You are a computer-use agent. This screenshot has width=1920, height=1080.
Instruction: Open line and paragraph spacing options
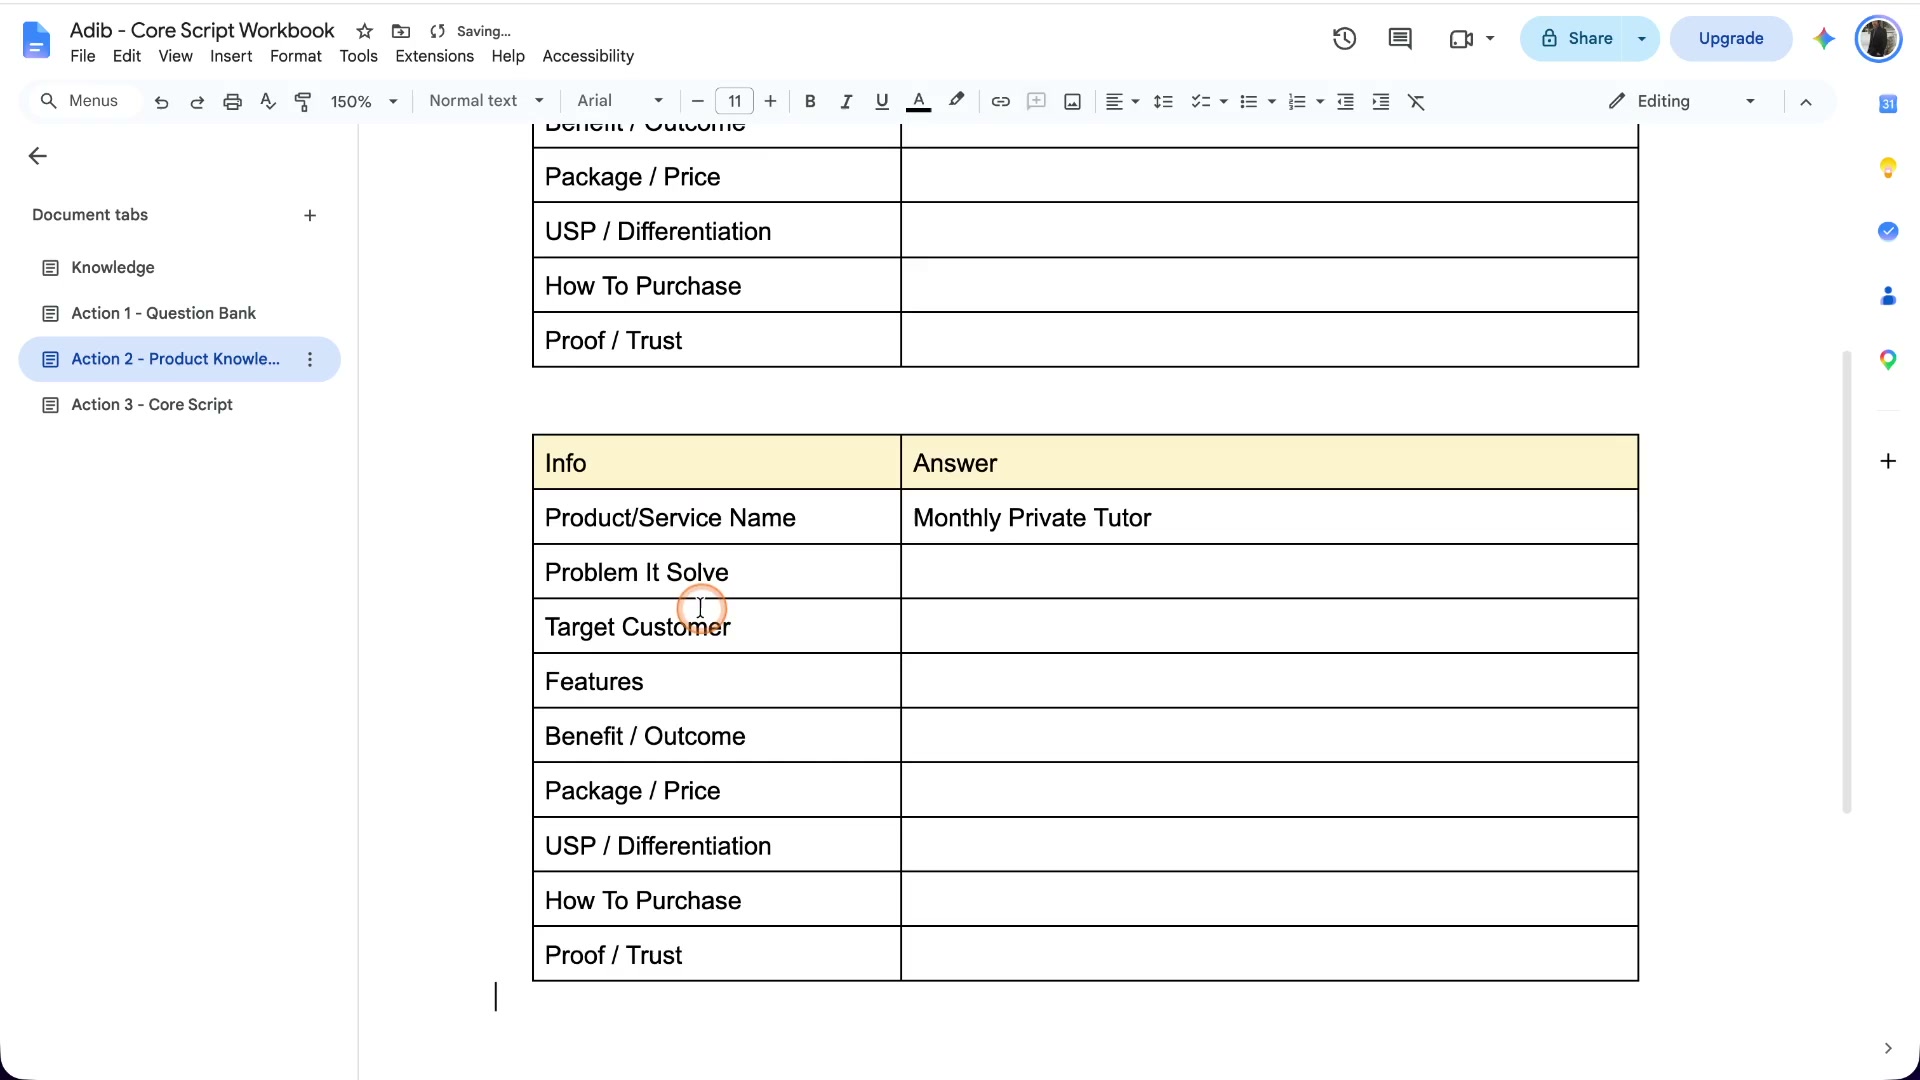tap(1163, 101)
